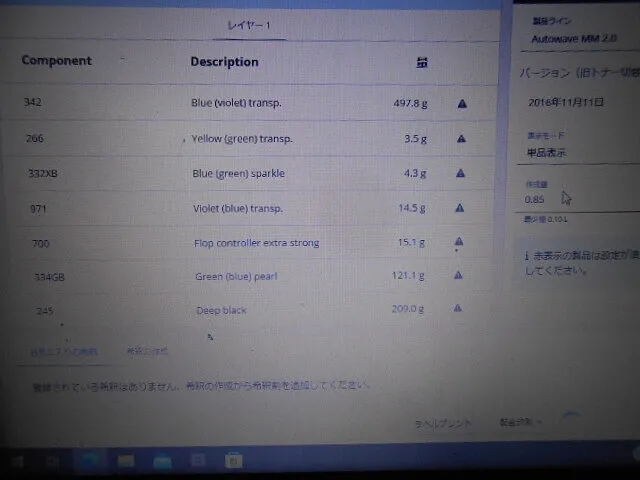Click the Component column header
This screenshot has height=480, width=640.
click(x=56, y=61)
